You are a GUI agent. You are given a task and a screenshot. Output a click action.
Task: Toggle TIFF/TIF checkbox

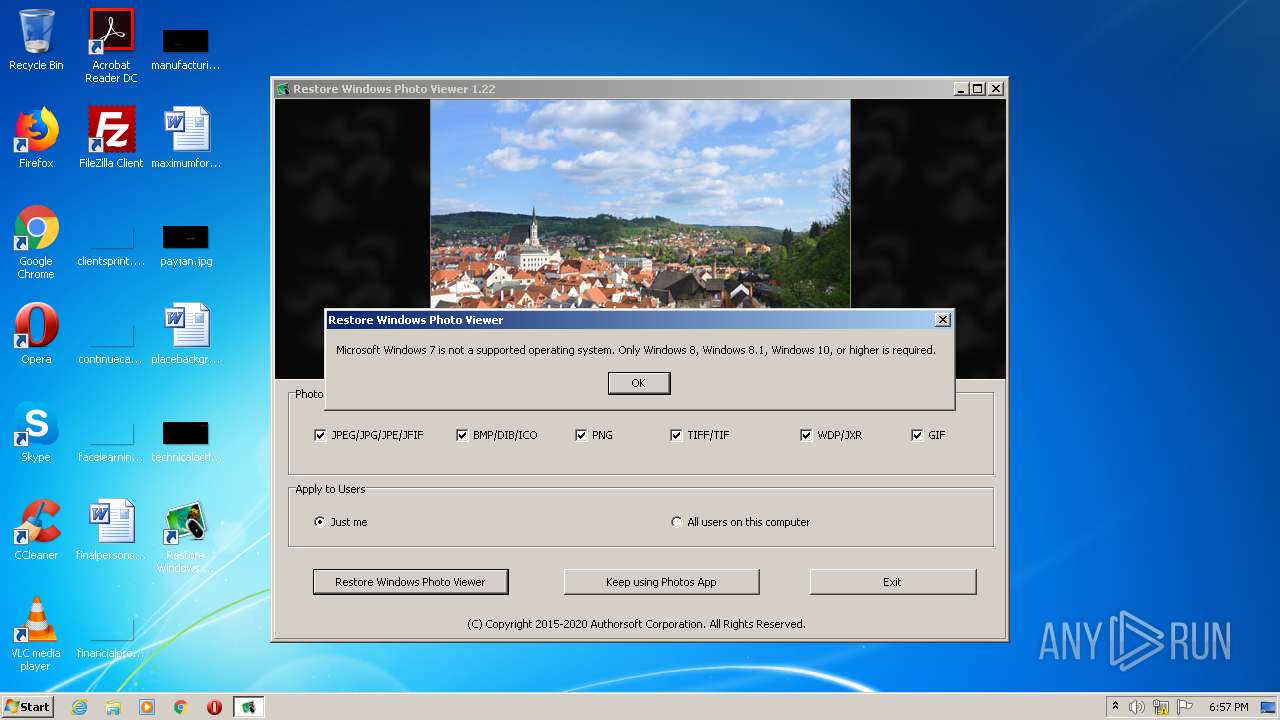click(676, 435)
